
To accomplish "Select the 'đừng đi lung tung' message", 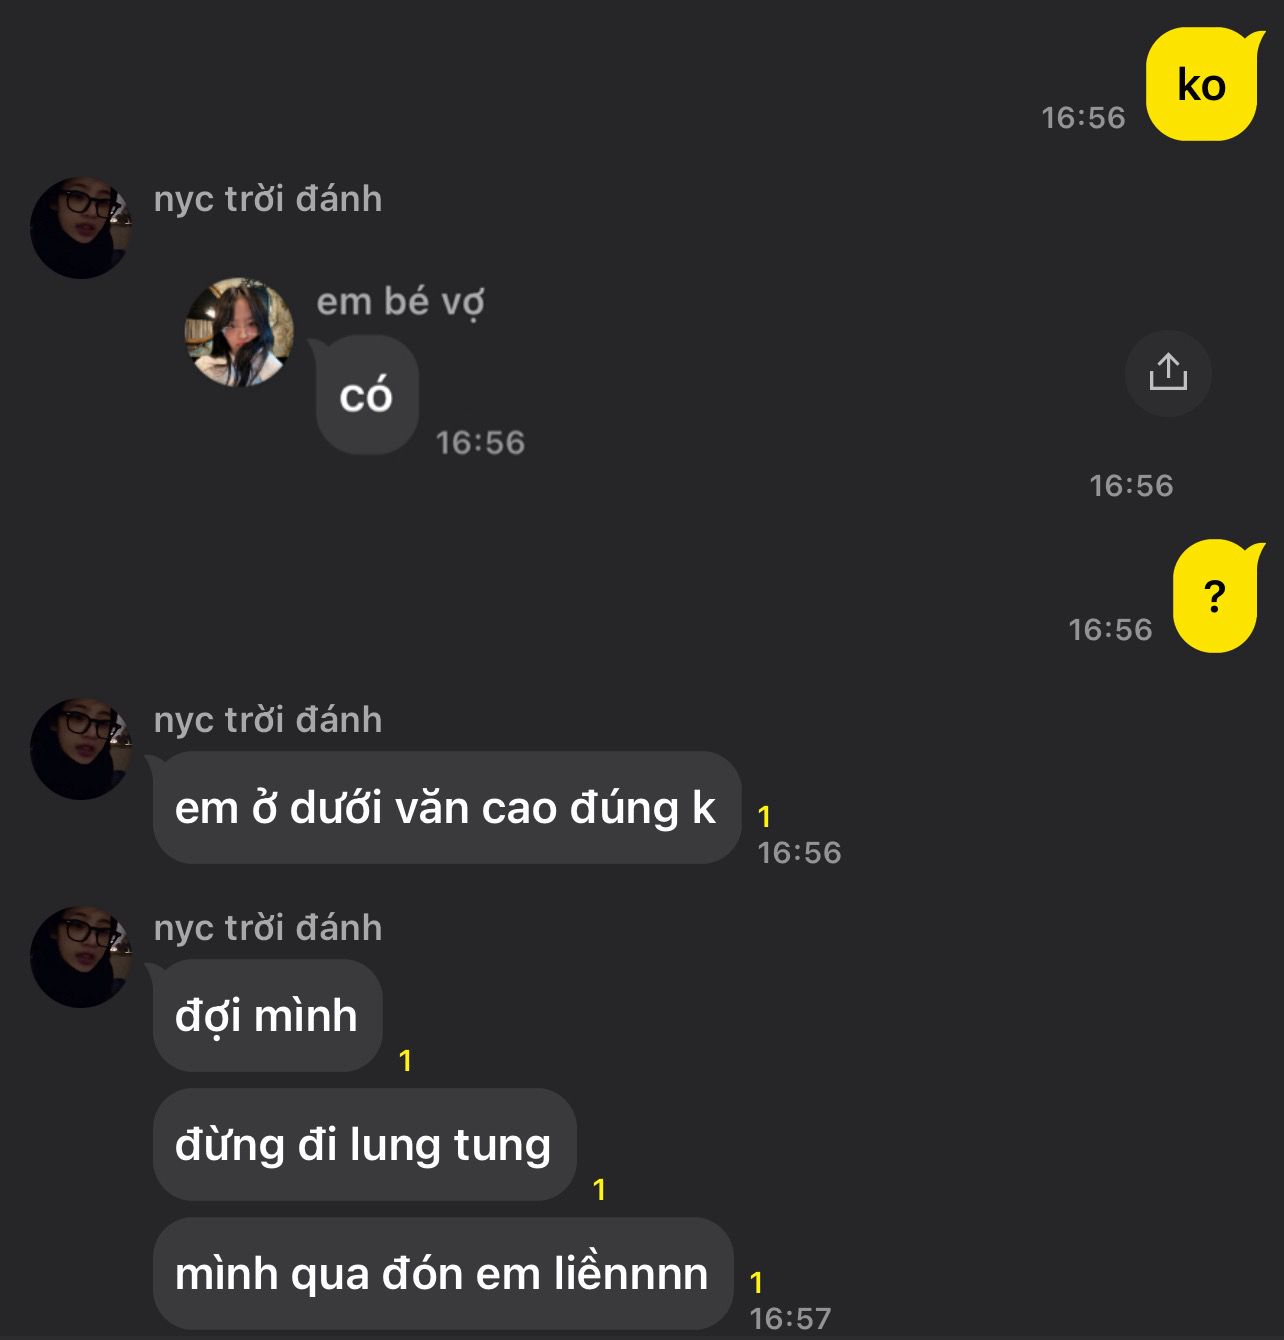I will click(364, 1144).
